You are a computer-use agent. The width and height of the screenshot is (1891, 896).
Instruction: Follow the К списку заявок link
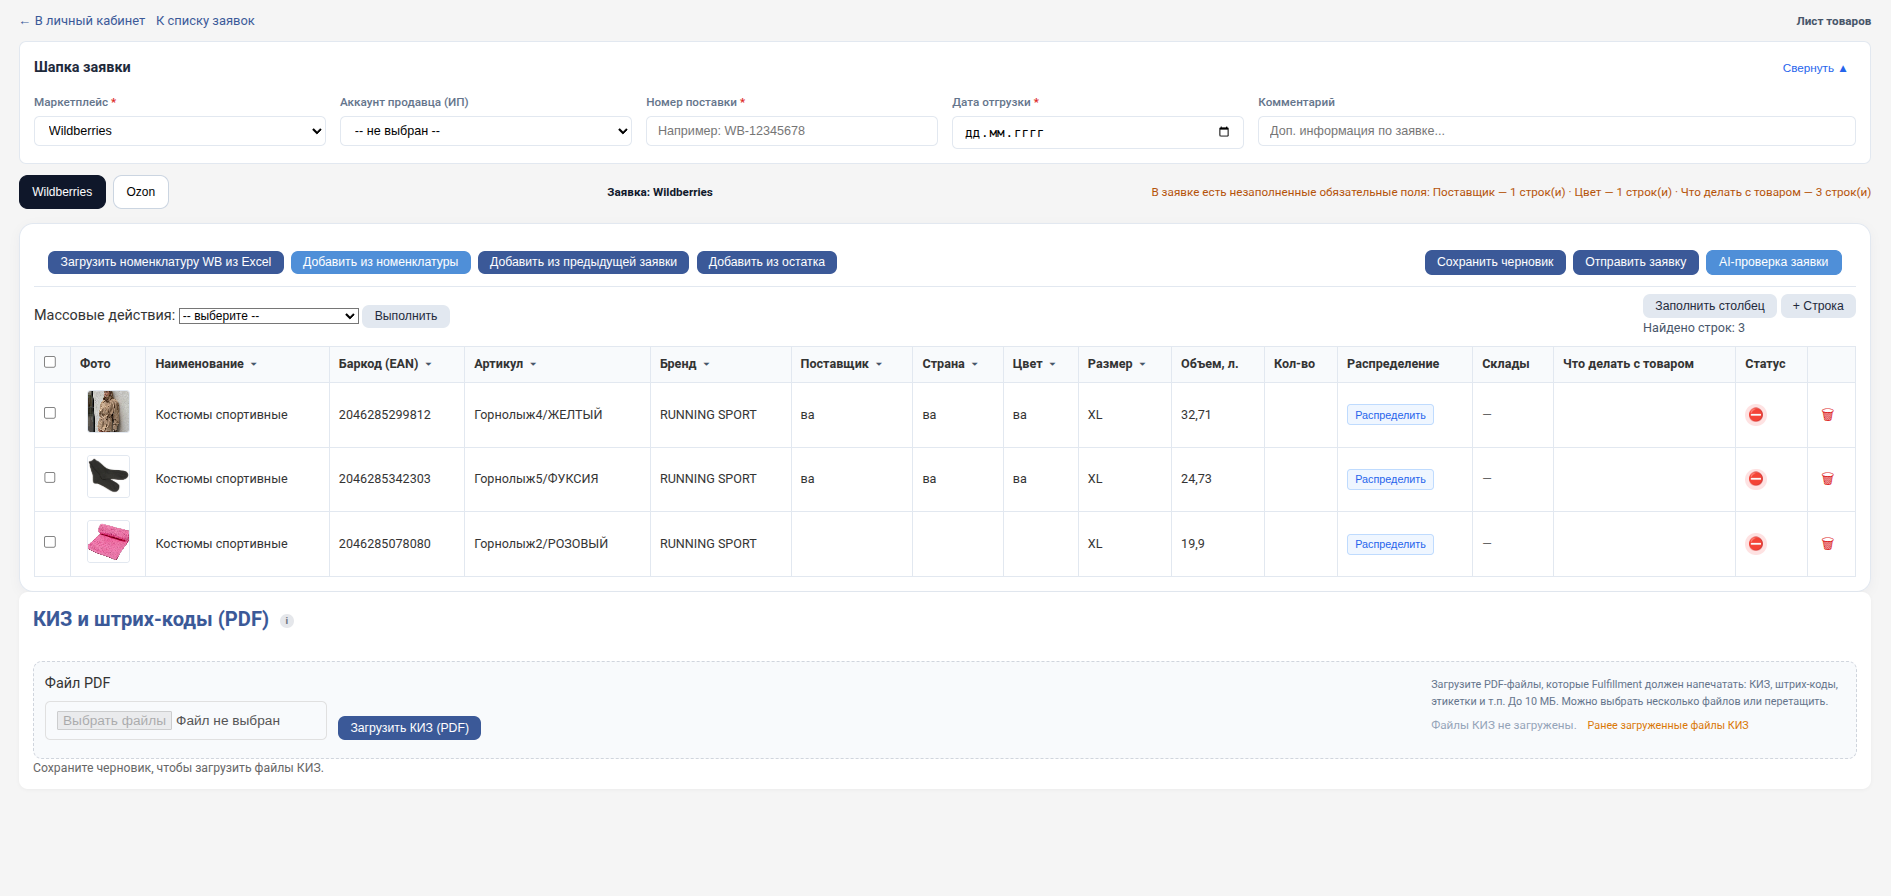tap(205, 21)
